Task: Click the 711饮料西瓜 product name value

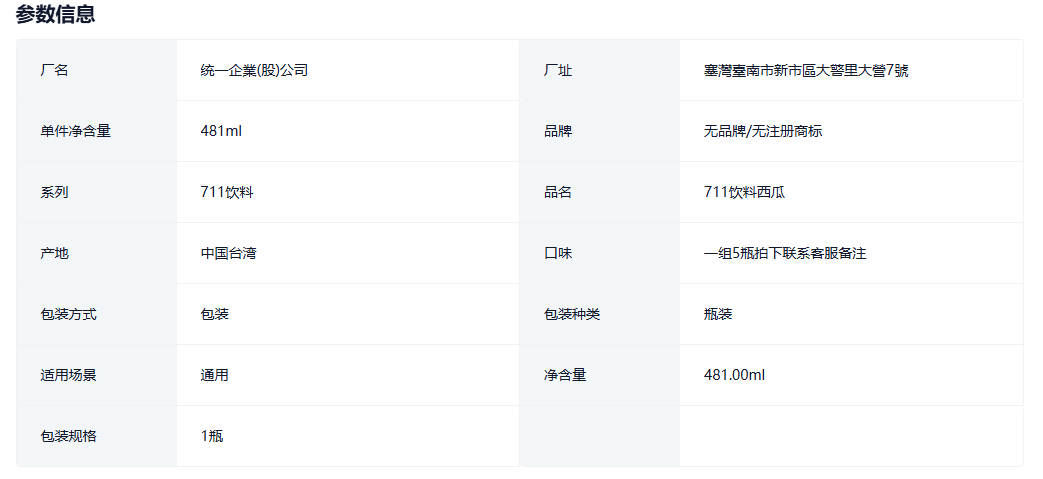Action: click(x=744, y=192)
